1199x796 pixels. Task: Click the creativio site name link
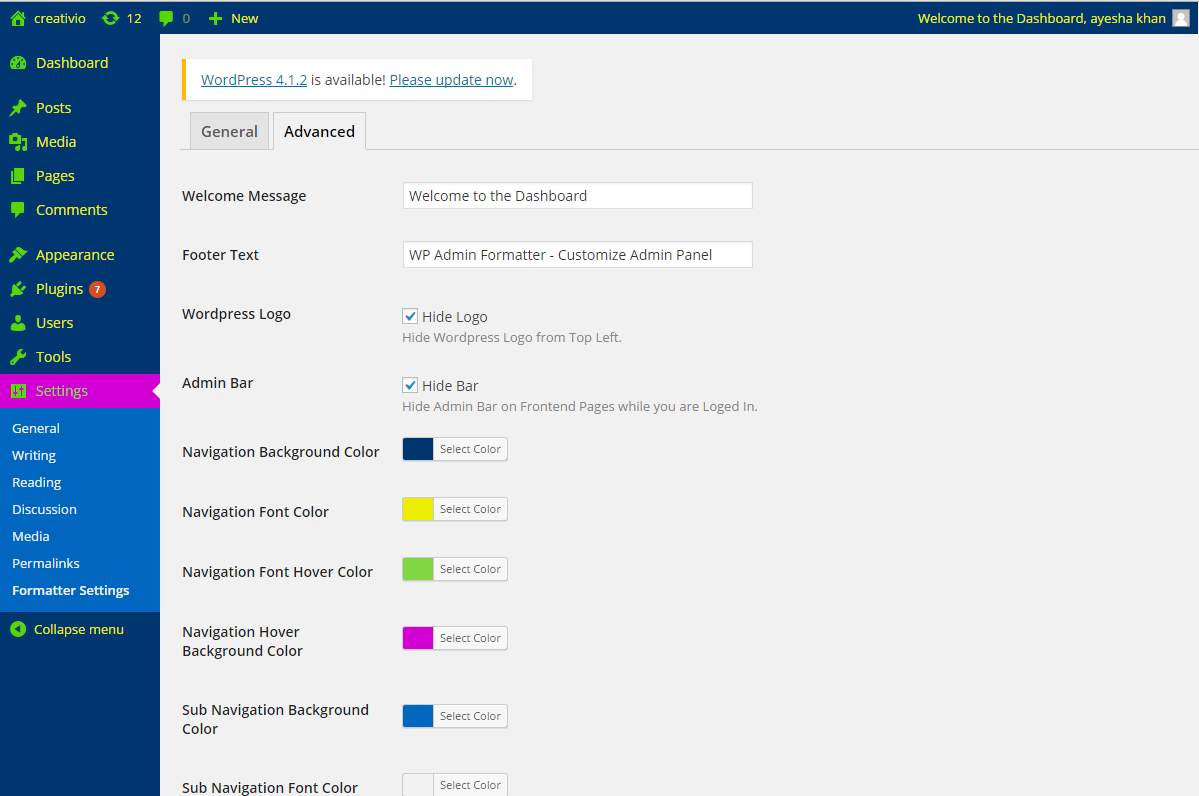coord(60,18)
